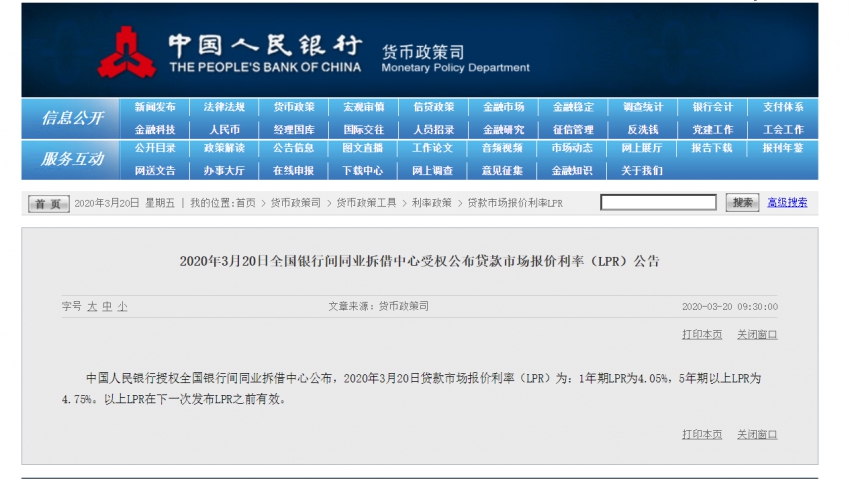Open 金融市场 in the navigation bar
The image size is (850, 479).
[x=504, y=107]
